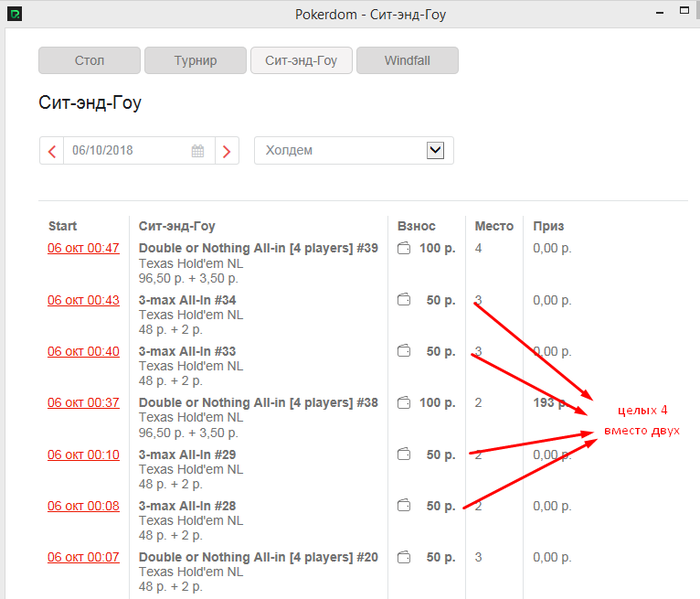Viewport: 700px width, 599px height.
Task: Open the 06 окт 00:08 tournament link
Action: click(x=83, y=506)
